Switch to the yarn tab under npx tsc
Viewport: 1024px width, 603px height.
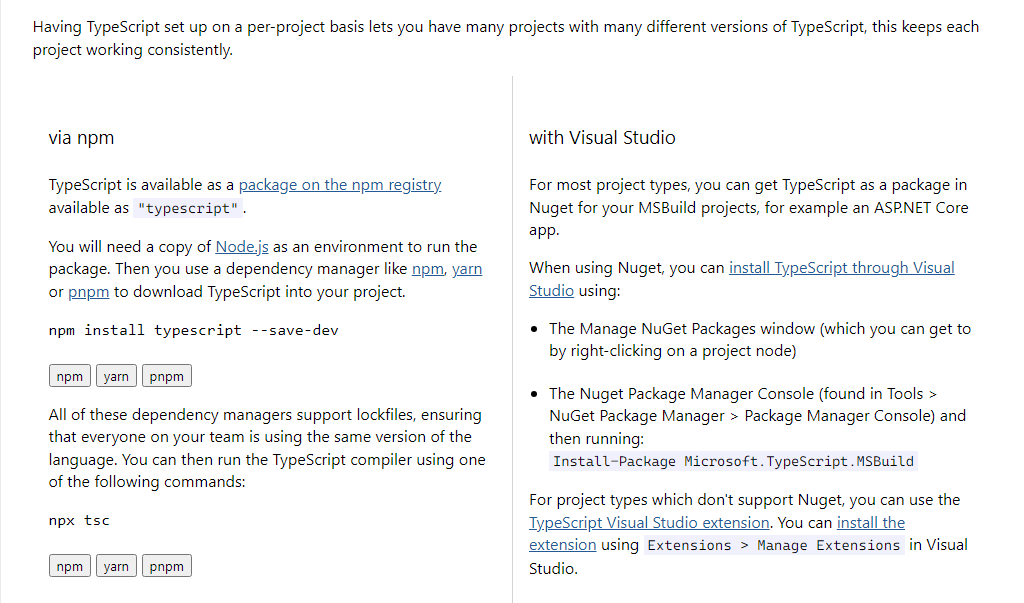[116, 565]
